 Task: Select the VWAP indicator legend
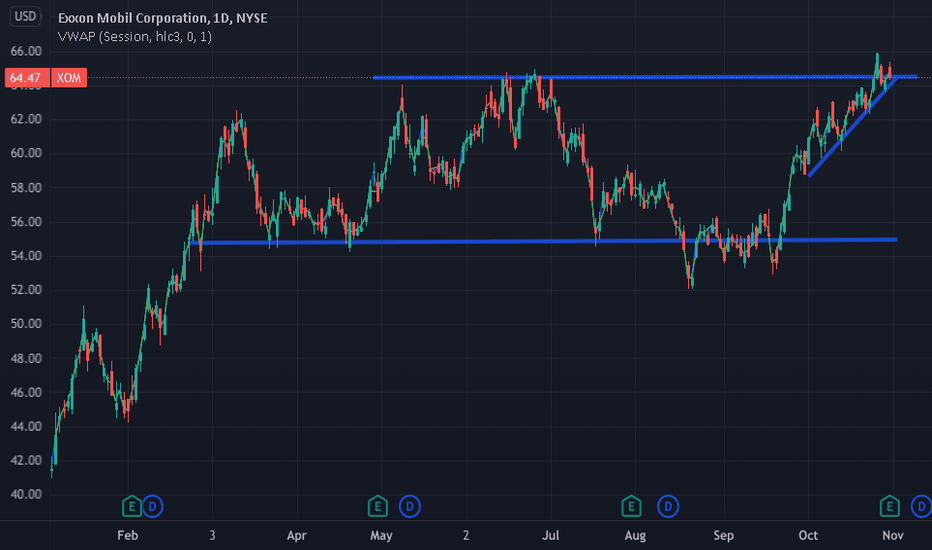(135, 36)
